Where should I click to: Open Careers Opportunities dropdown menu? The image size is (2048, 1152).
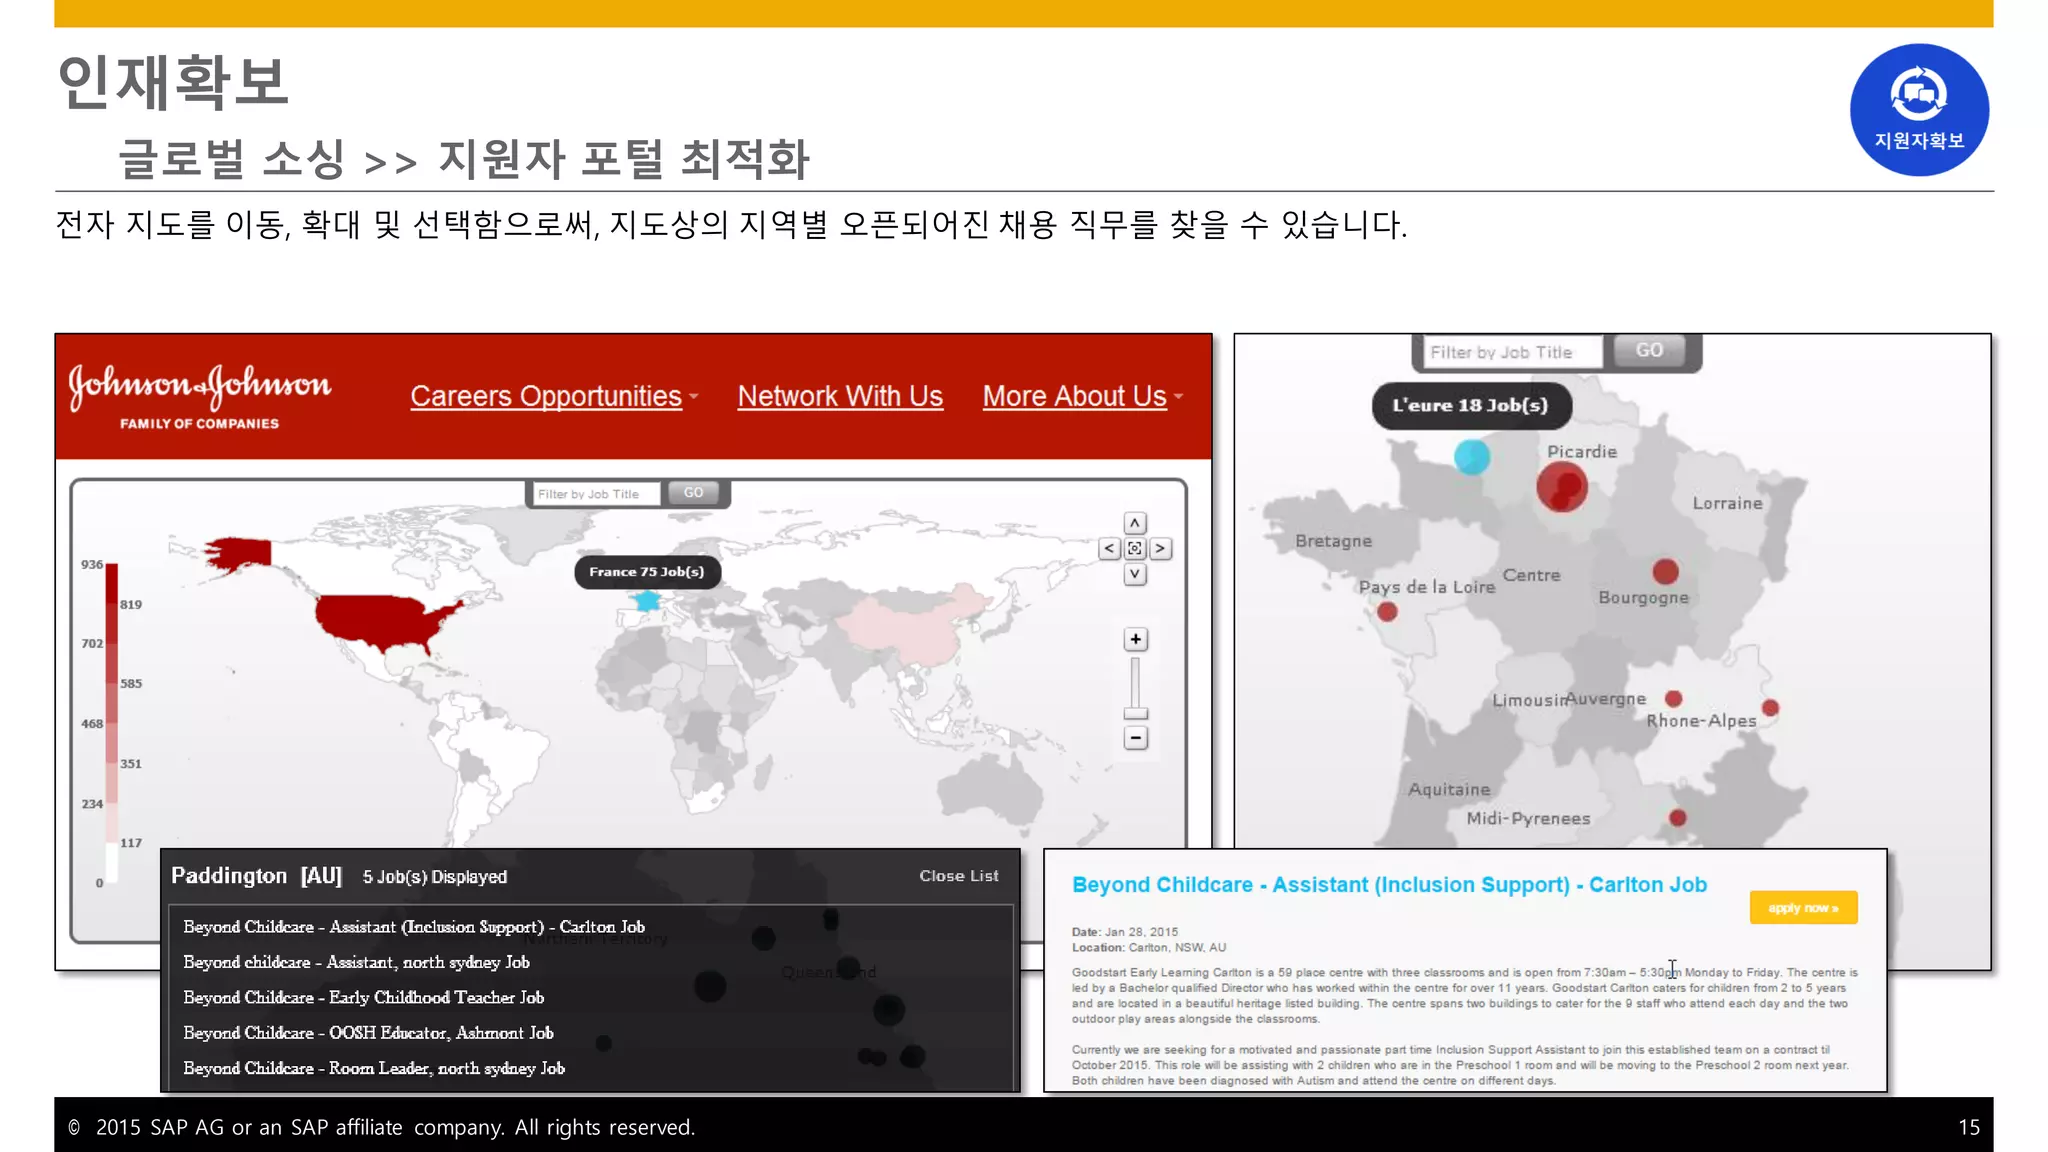554,396
